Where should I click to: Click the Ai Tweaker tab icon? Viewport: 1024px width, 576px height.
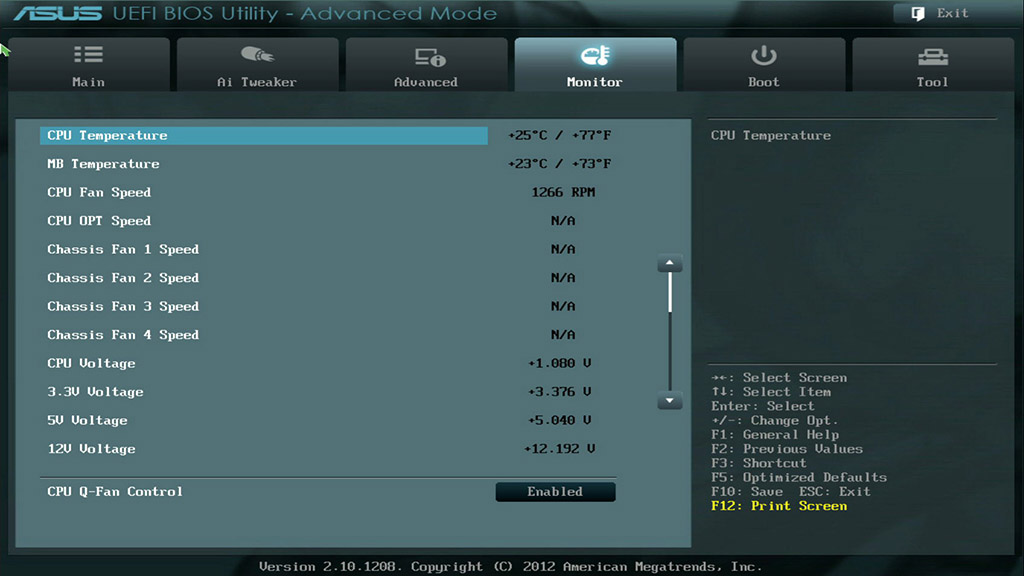click(257, 54)
